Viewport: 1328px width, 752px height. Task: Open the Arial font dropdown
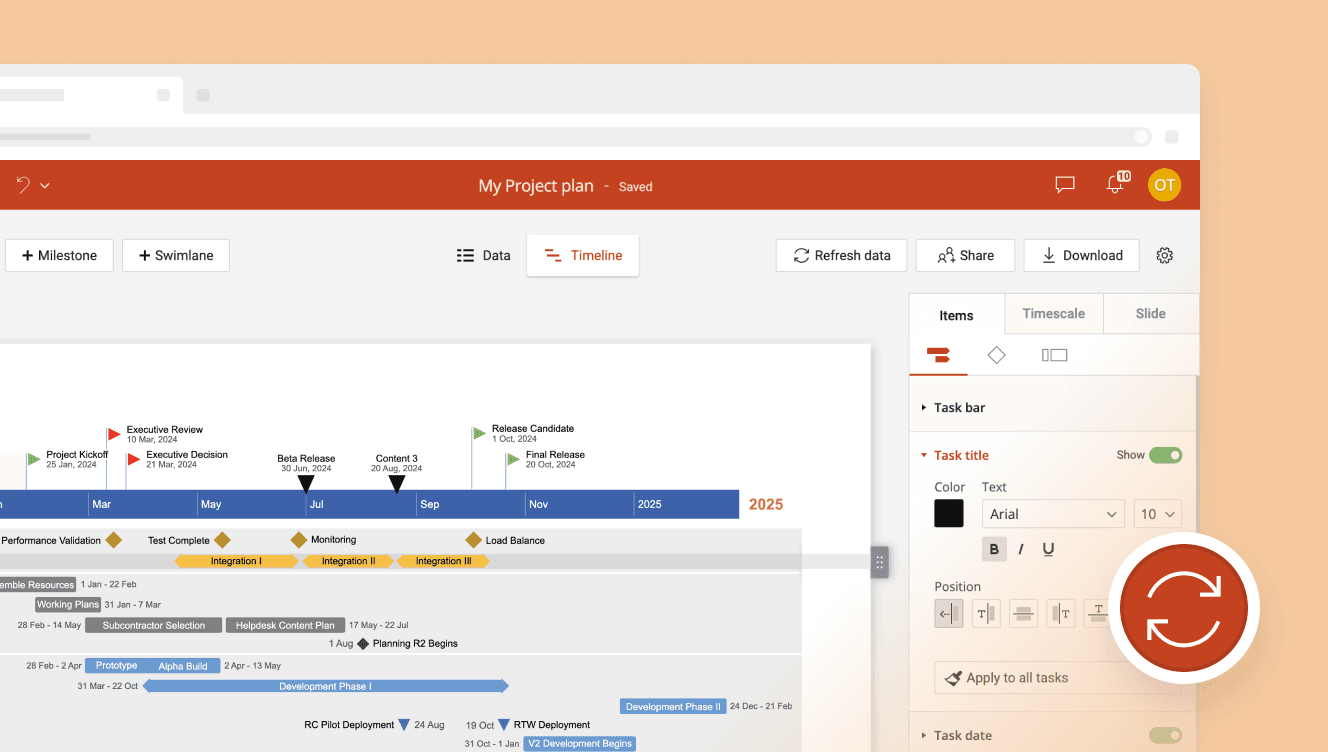tap(1052, 513)
